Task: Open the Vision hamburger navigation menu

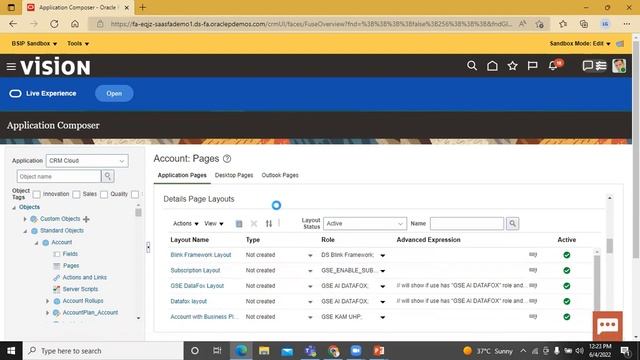Action: pos(11,66)
